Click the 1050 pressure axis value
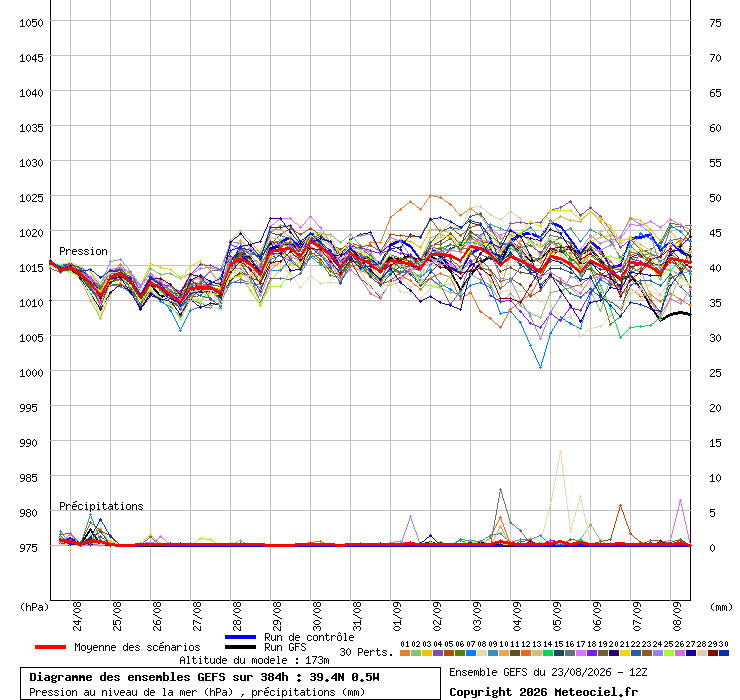 pos(31,23)
